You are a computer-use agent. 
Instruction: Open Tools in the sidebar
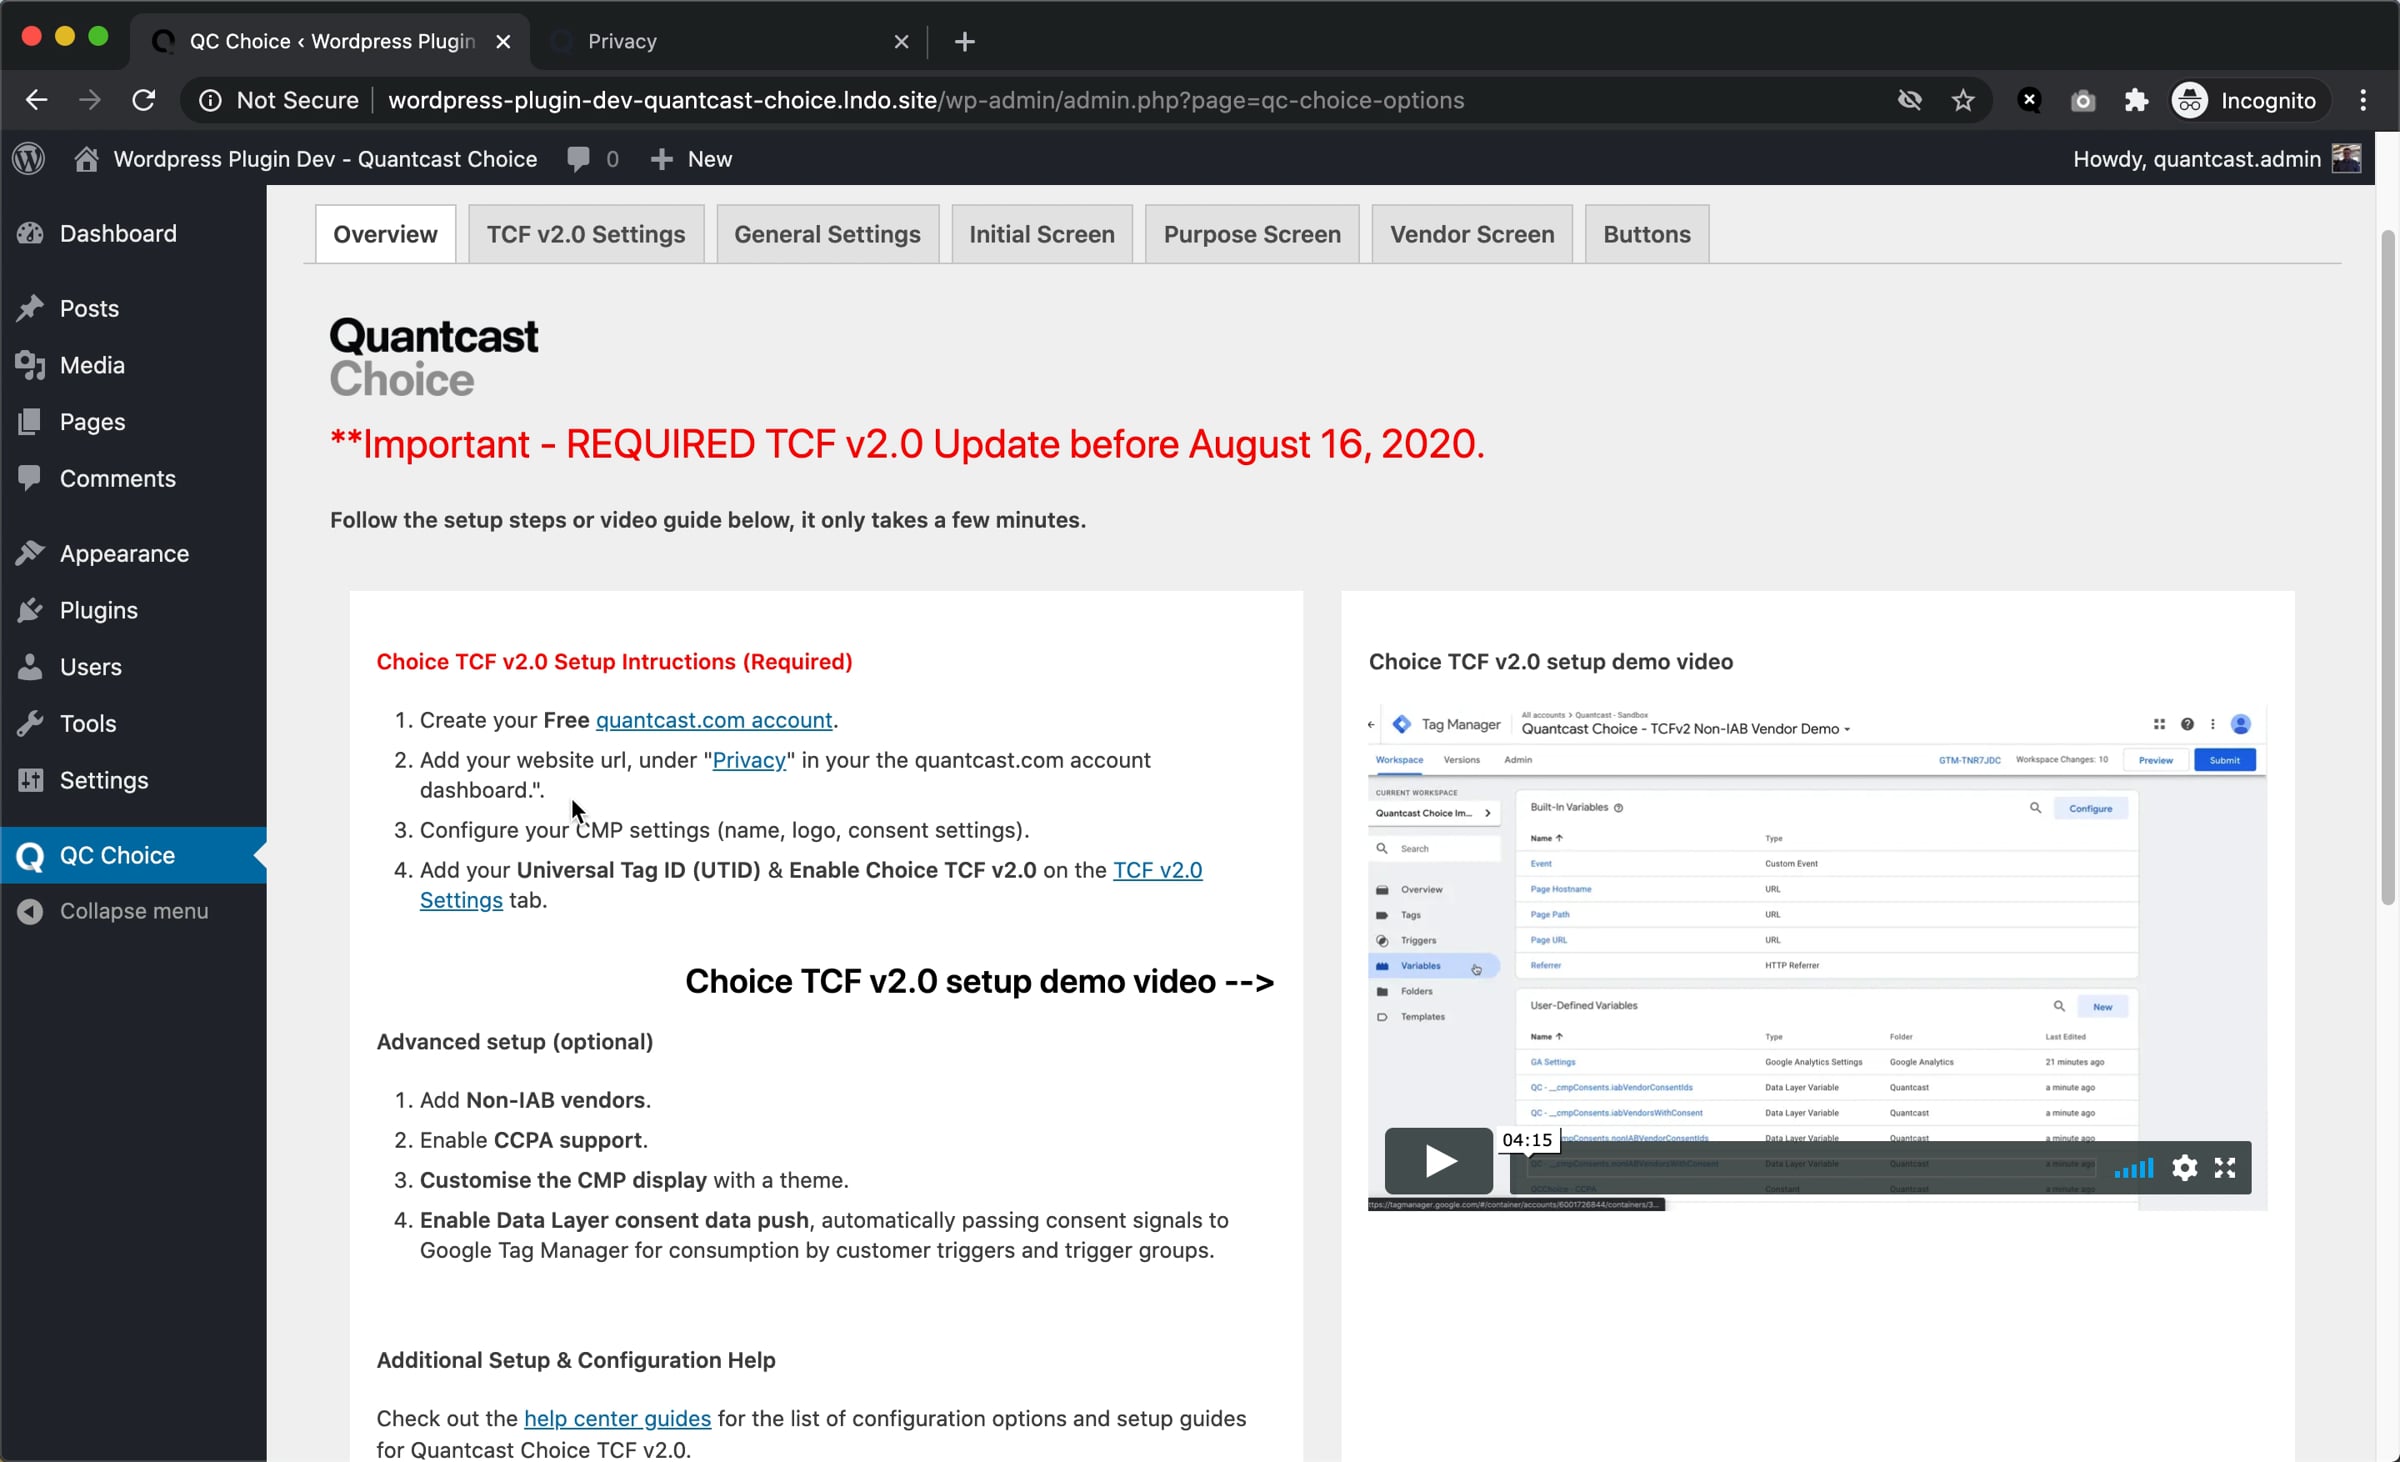(x=134, y=723)
